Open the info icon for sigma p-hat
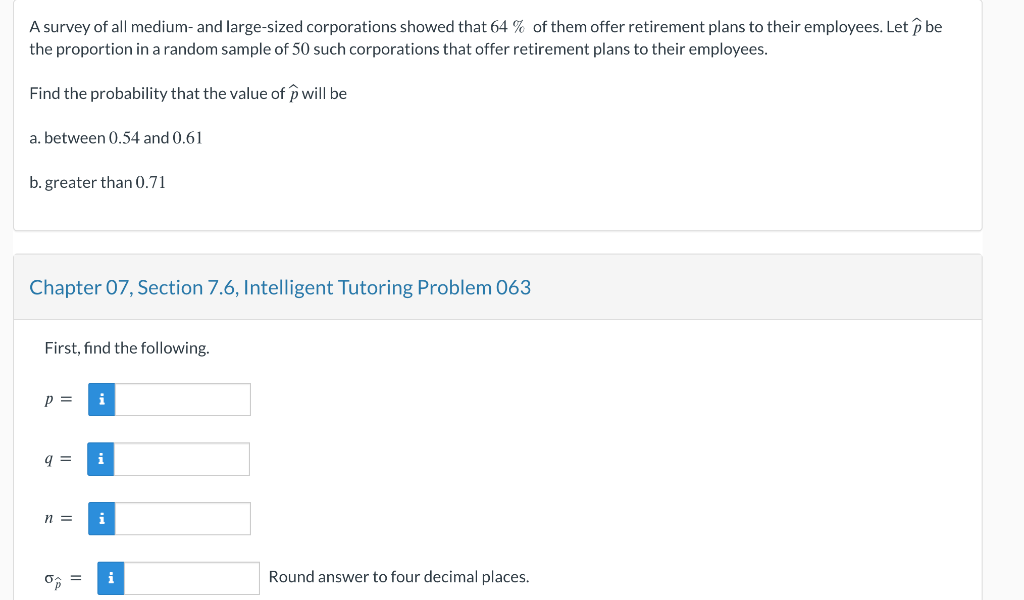1024x600 pixels. 111,578
